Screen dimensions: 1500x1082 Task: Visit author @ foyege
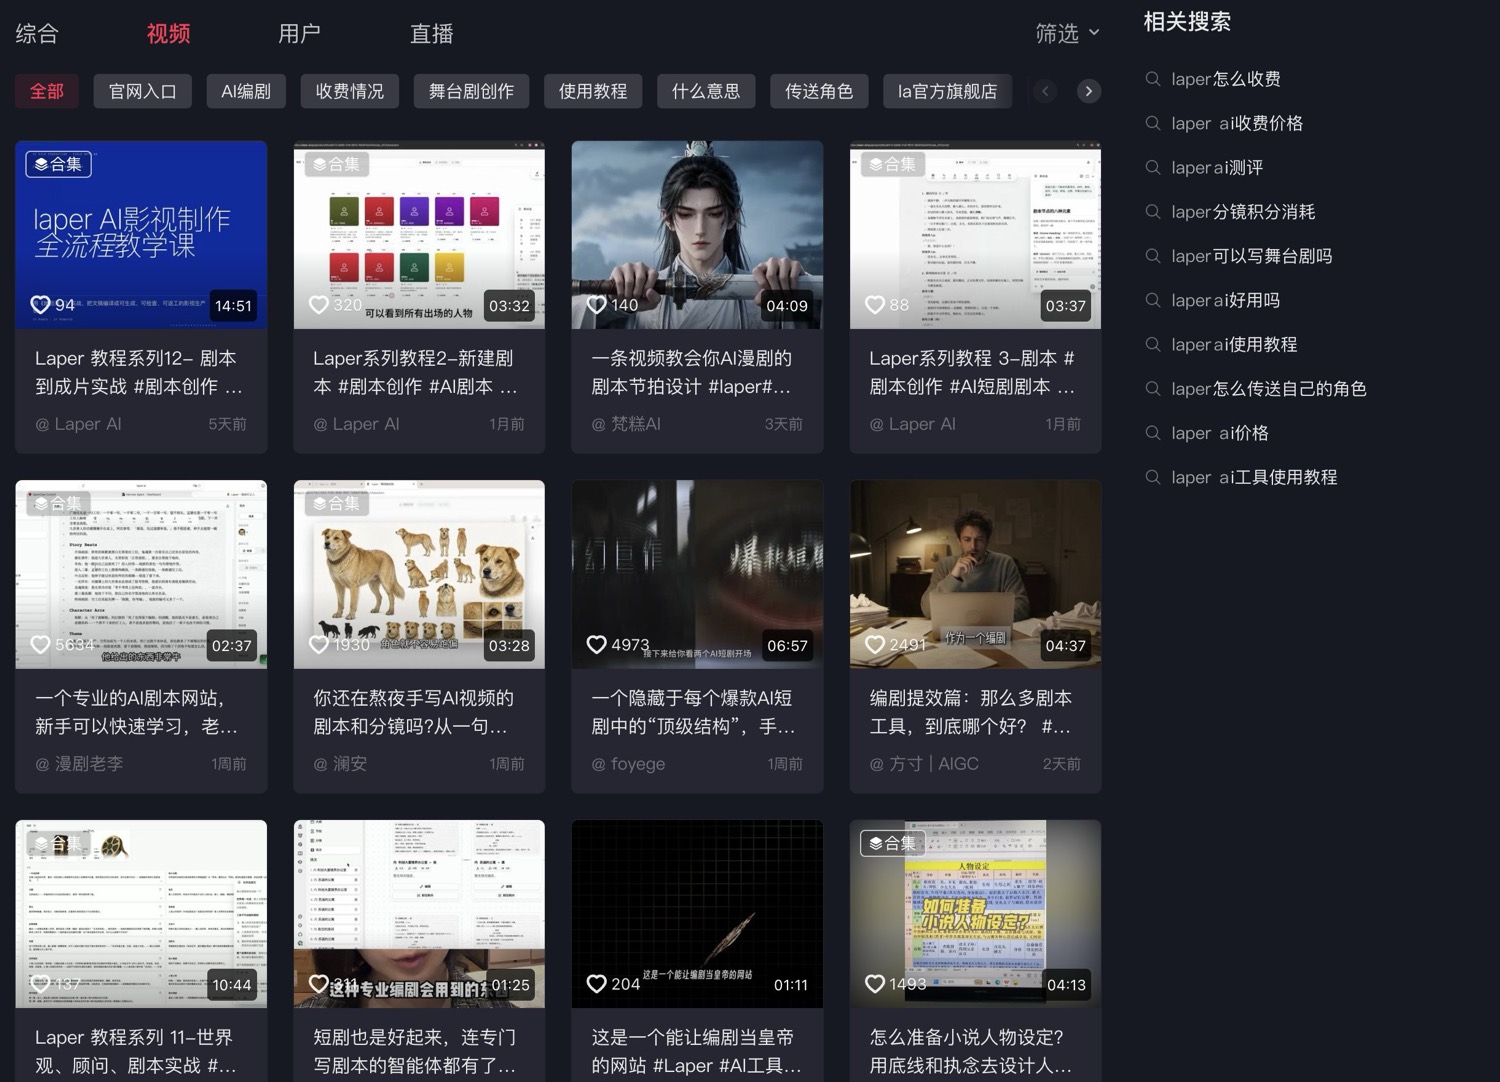pos(628,764)
